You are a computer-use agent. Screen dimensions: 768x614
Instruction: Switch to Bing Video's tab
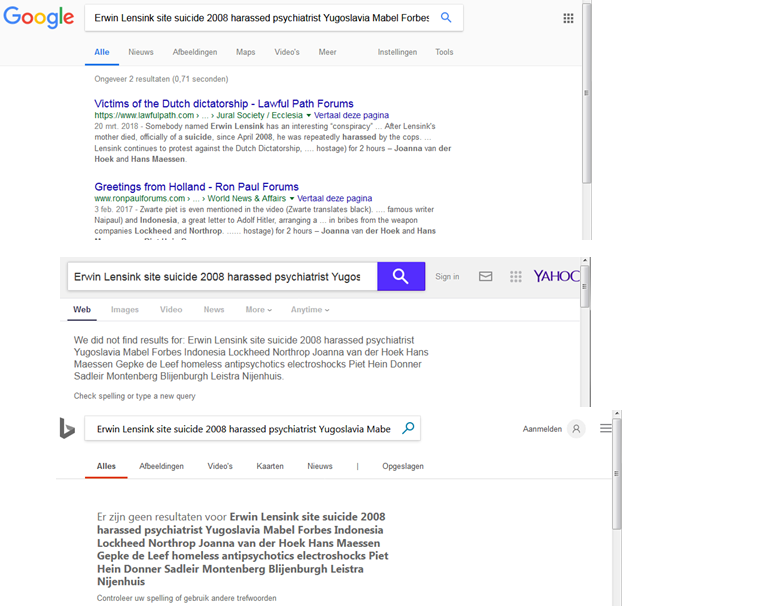tap(220, 466)
